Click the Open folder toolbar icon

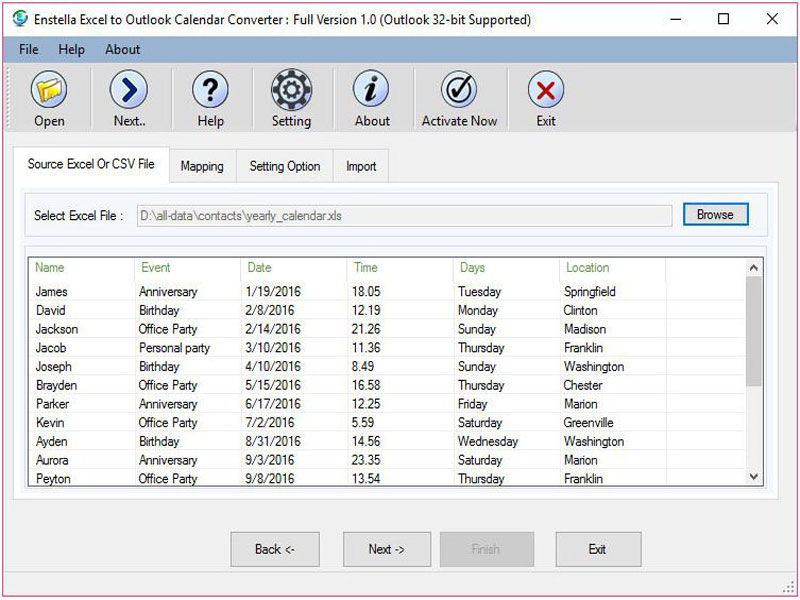click(x=48, y=92)
